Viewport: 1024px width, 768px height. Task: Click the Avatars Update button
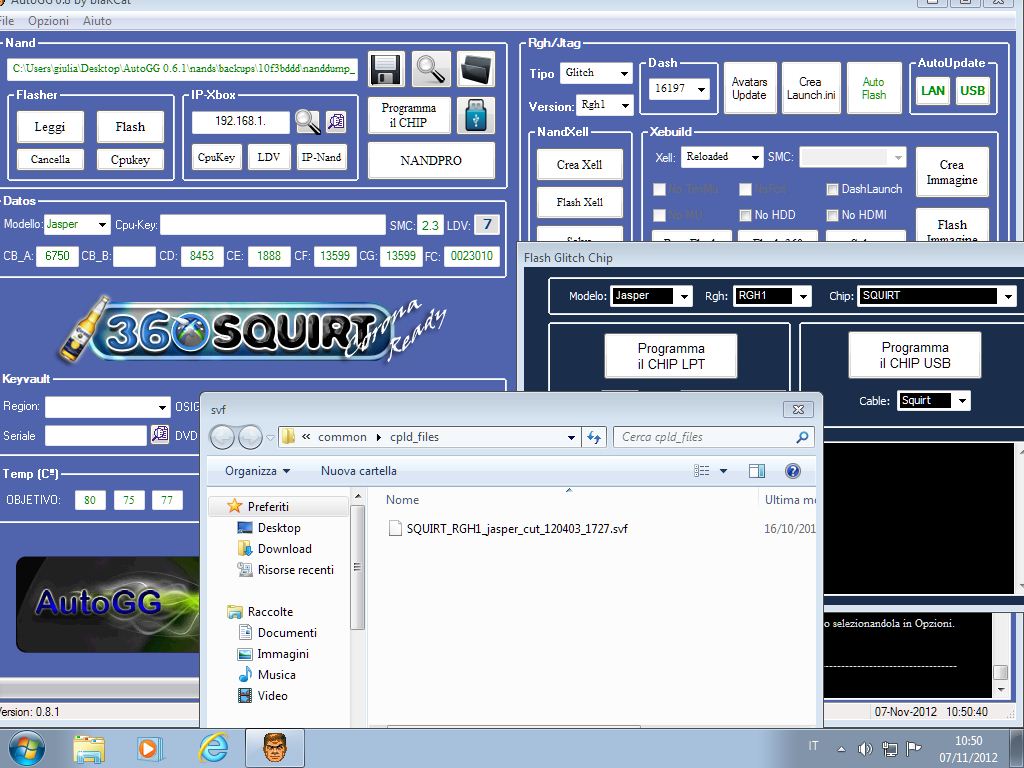click(750, 88)
